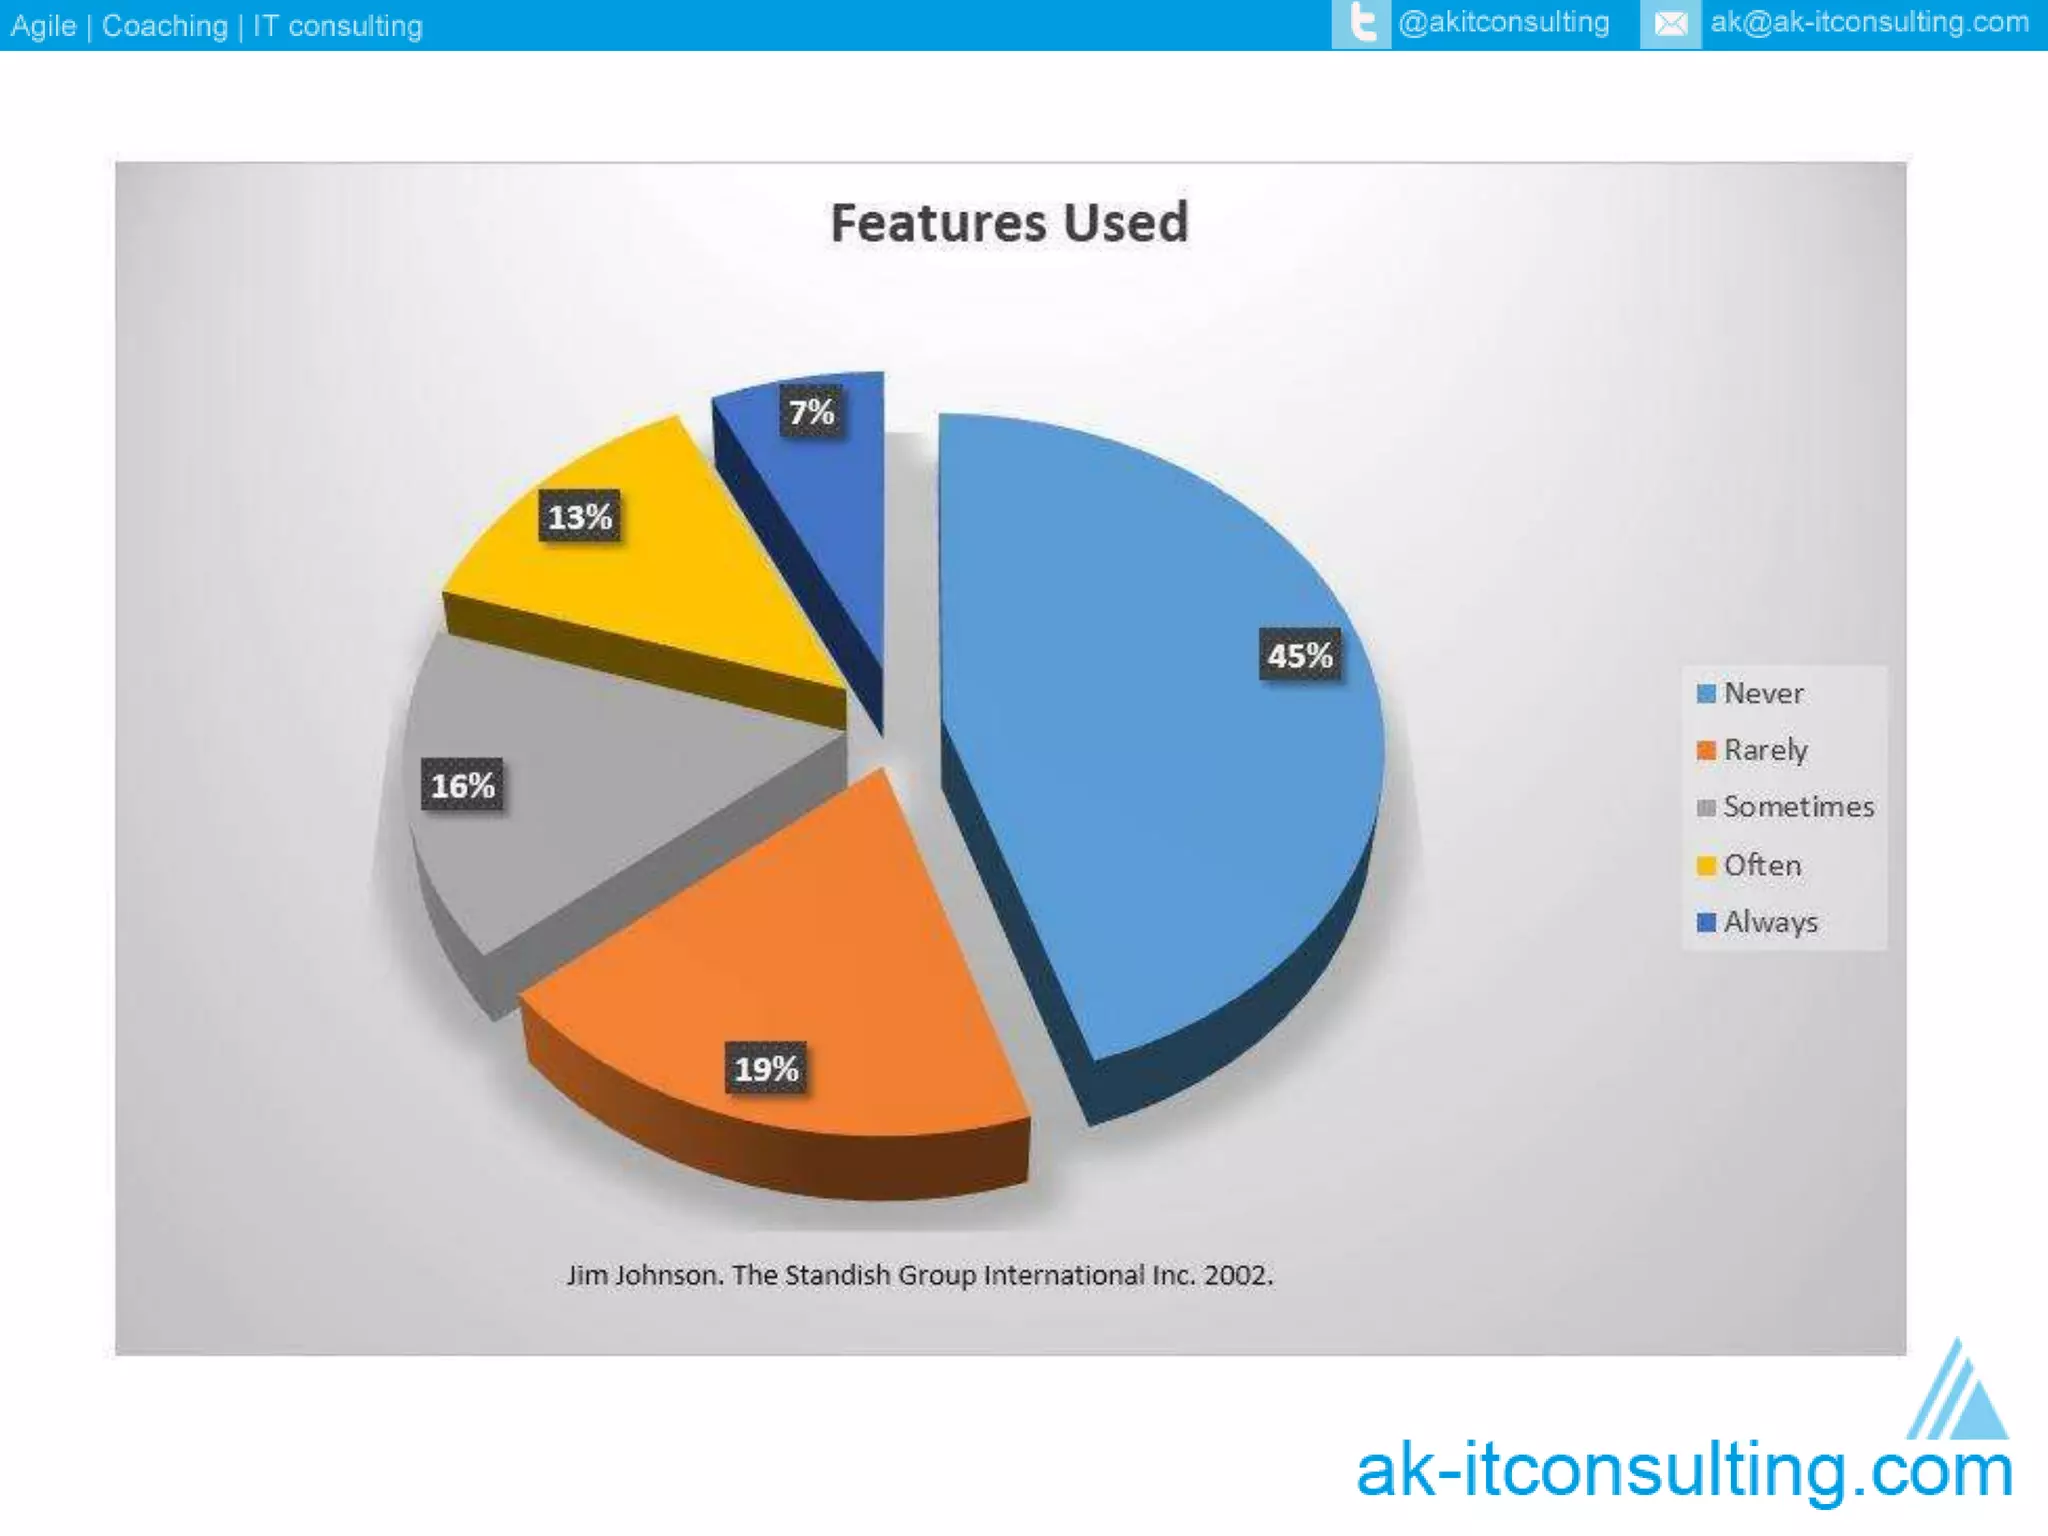Click the Features Used chart title
Image resolution: width=2048 pixels, height=1536 pixels.
point(1009,223)
